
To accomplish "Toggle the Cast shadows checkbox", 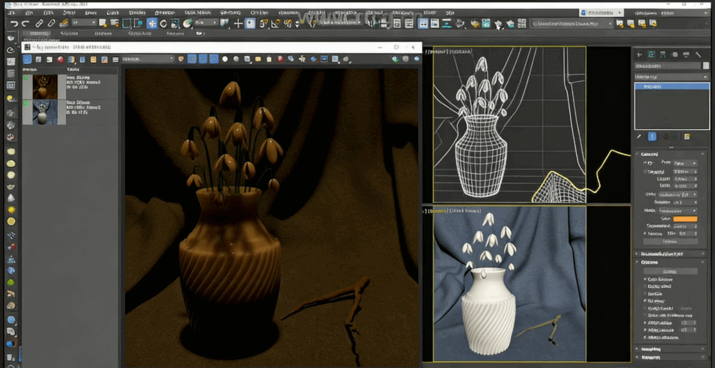I will 645,279.
